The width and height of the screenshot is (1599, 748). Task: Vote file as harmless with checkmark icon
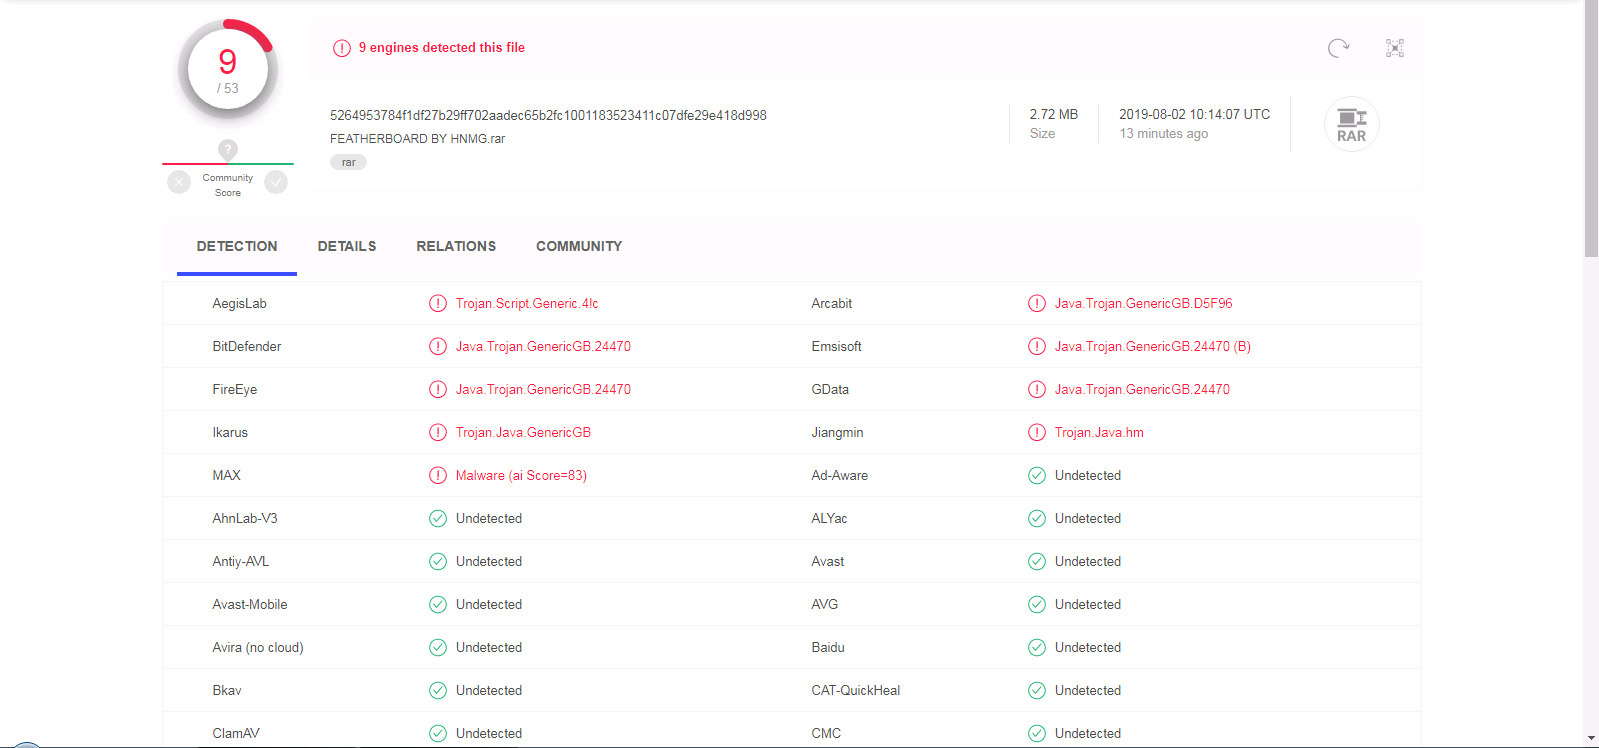tap(276, 182)
